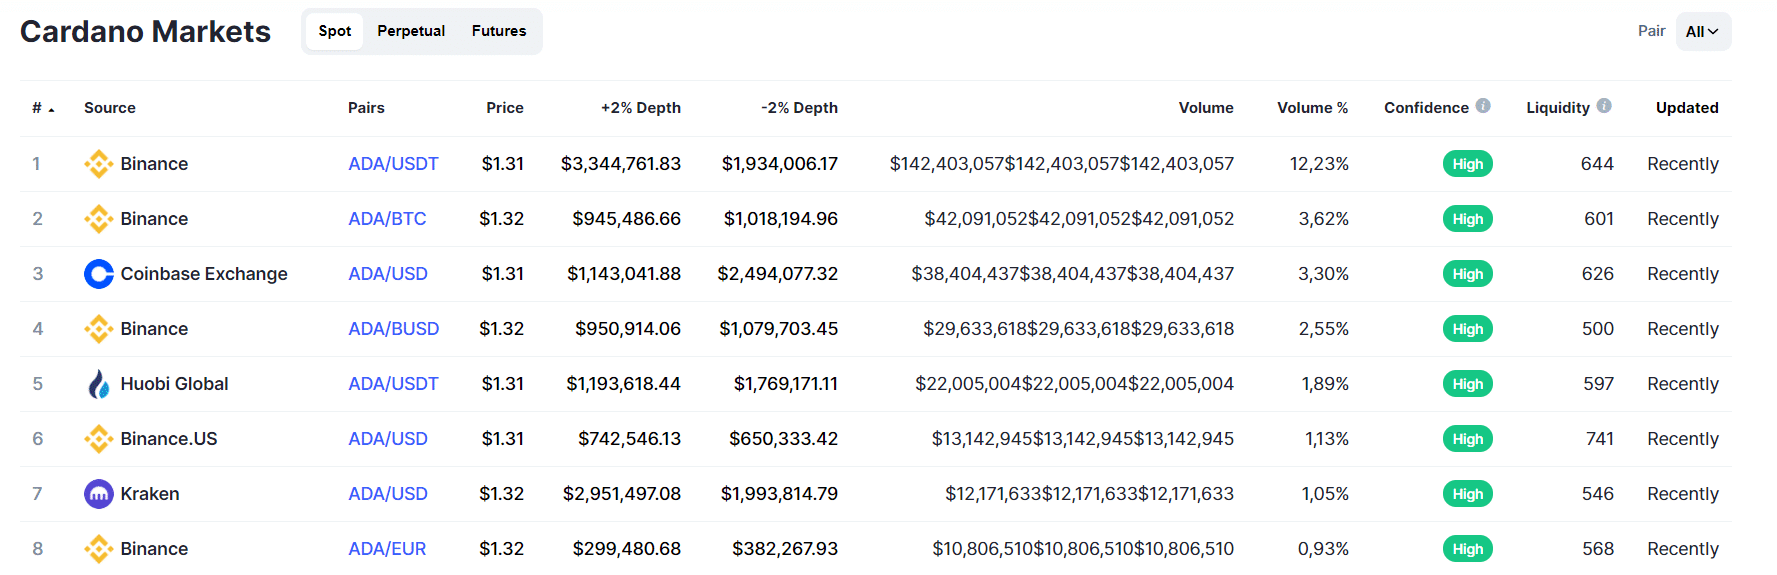Image resolution: width=1777 pixels, height=575 pixels.
Task: Click the High badge in the Kraken row
Action: pos(1467,494)
